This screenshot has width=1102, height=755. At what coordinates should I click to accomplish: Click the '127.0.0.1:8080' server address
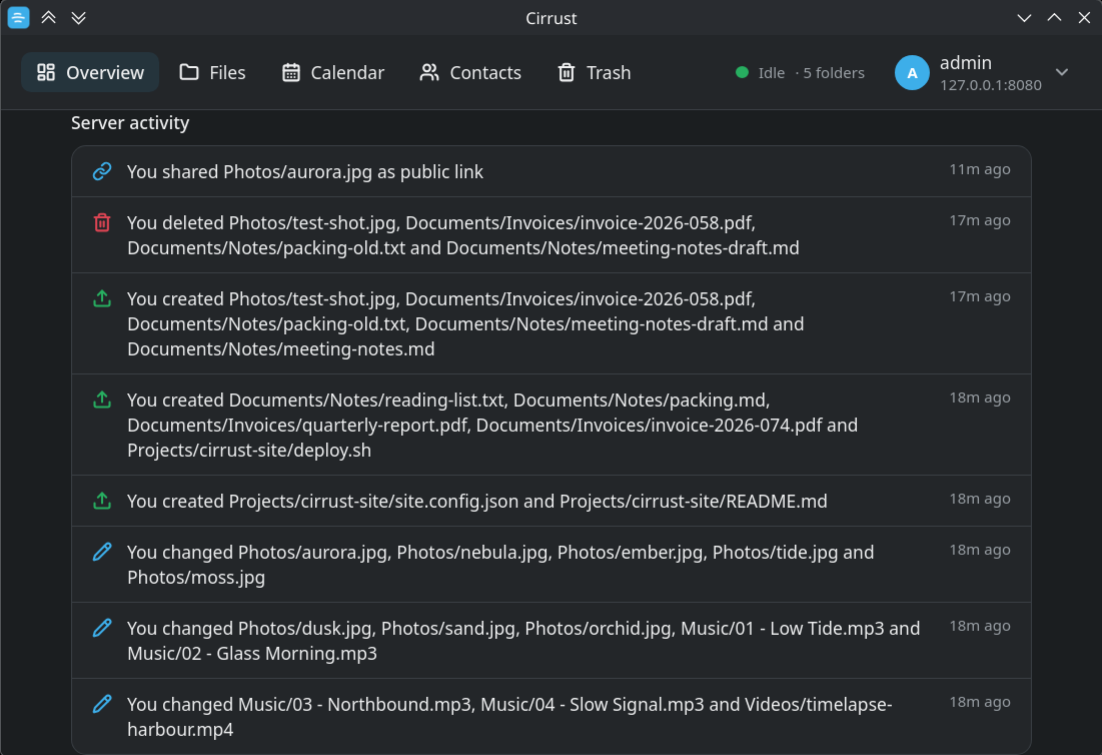991,85
